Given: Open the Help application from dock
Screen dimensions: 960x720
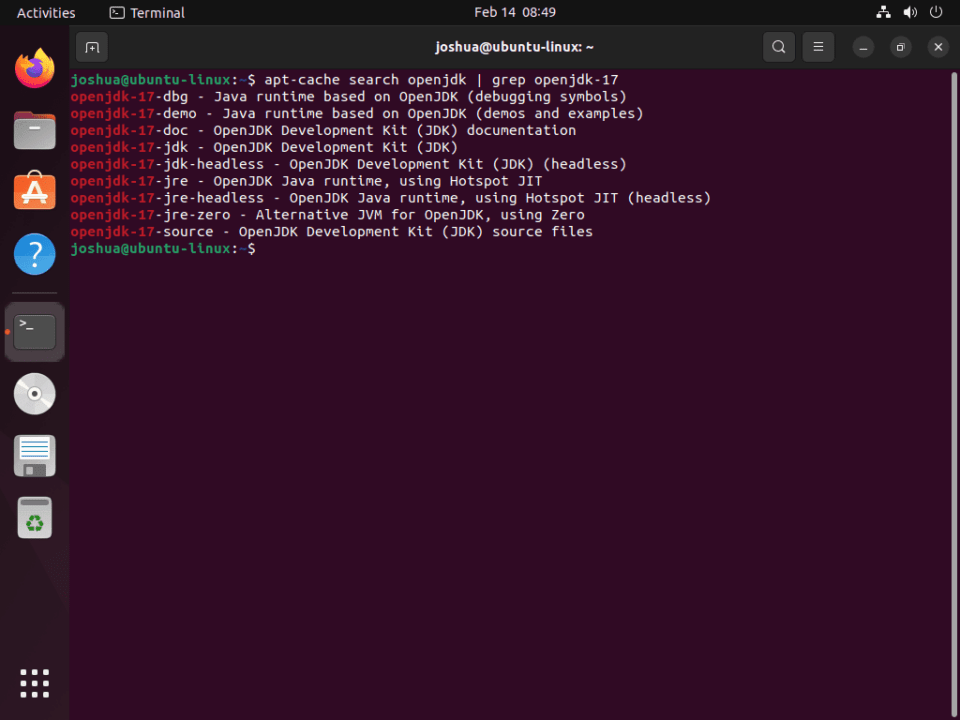Looking at the screenshot, I should point(34,254).
